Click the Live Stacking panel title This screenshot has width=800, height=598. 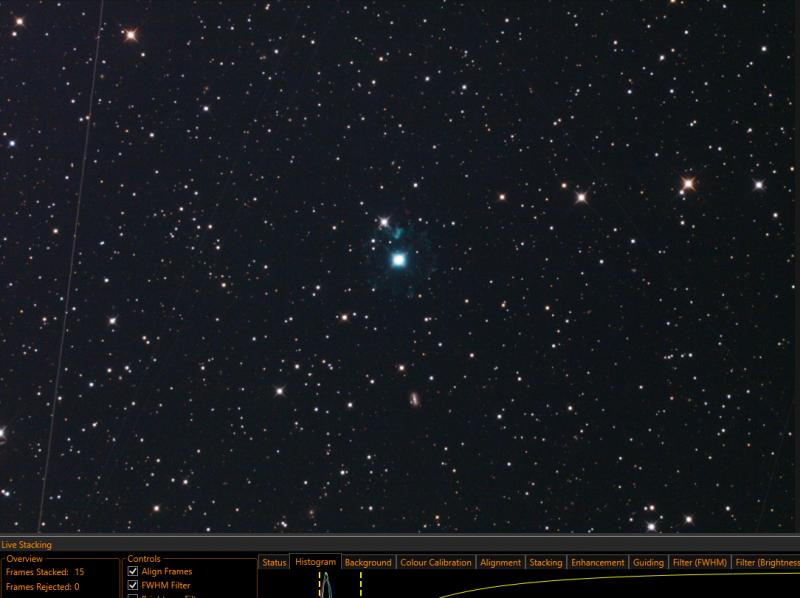click(x=27, y=544)
